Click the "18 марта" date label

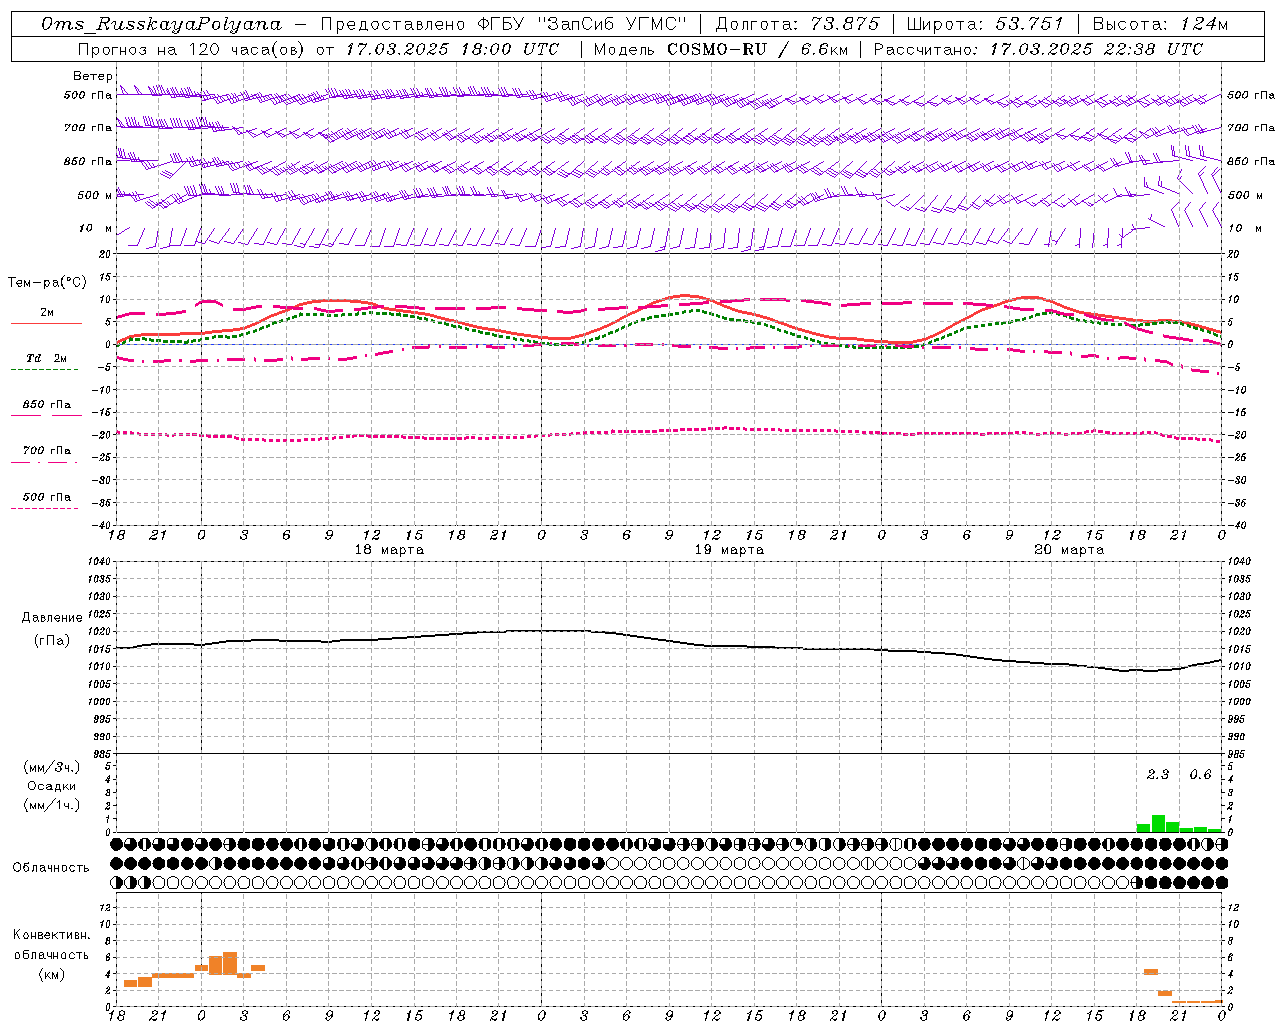tap(389, 550)
